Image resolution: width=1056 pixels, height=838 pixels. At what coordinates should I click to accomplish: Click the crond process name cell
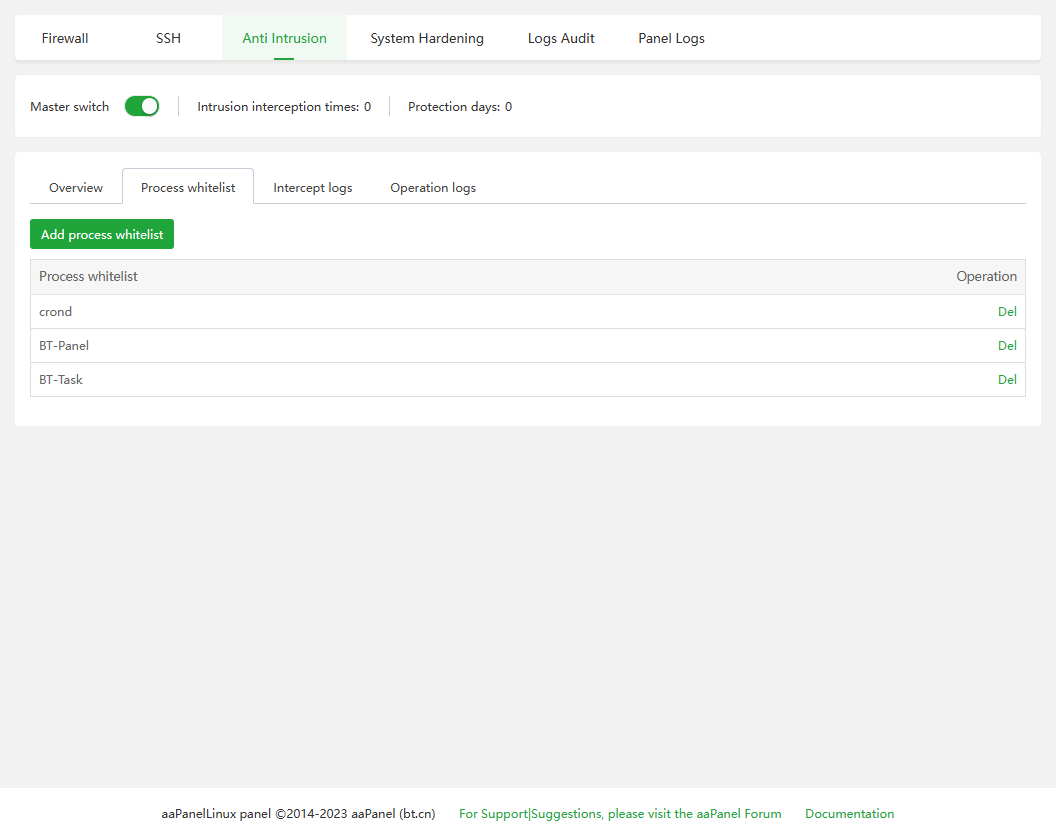(x=56, y=311)
